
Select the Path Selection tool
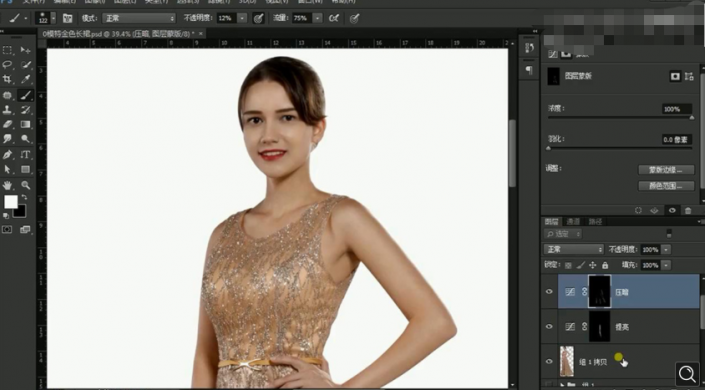[x=8, y=170]
